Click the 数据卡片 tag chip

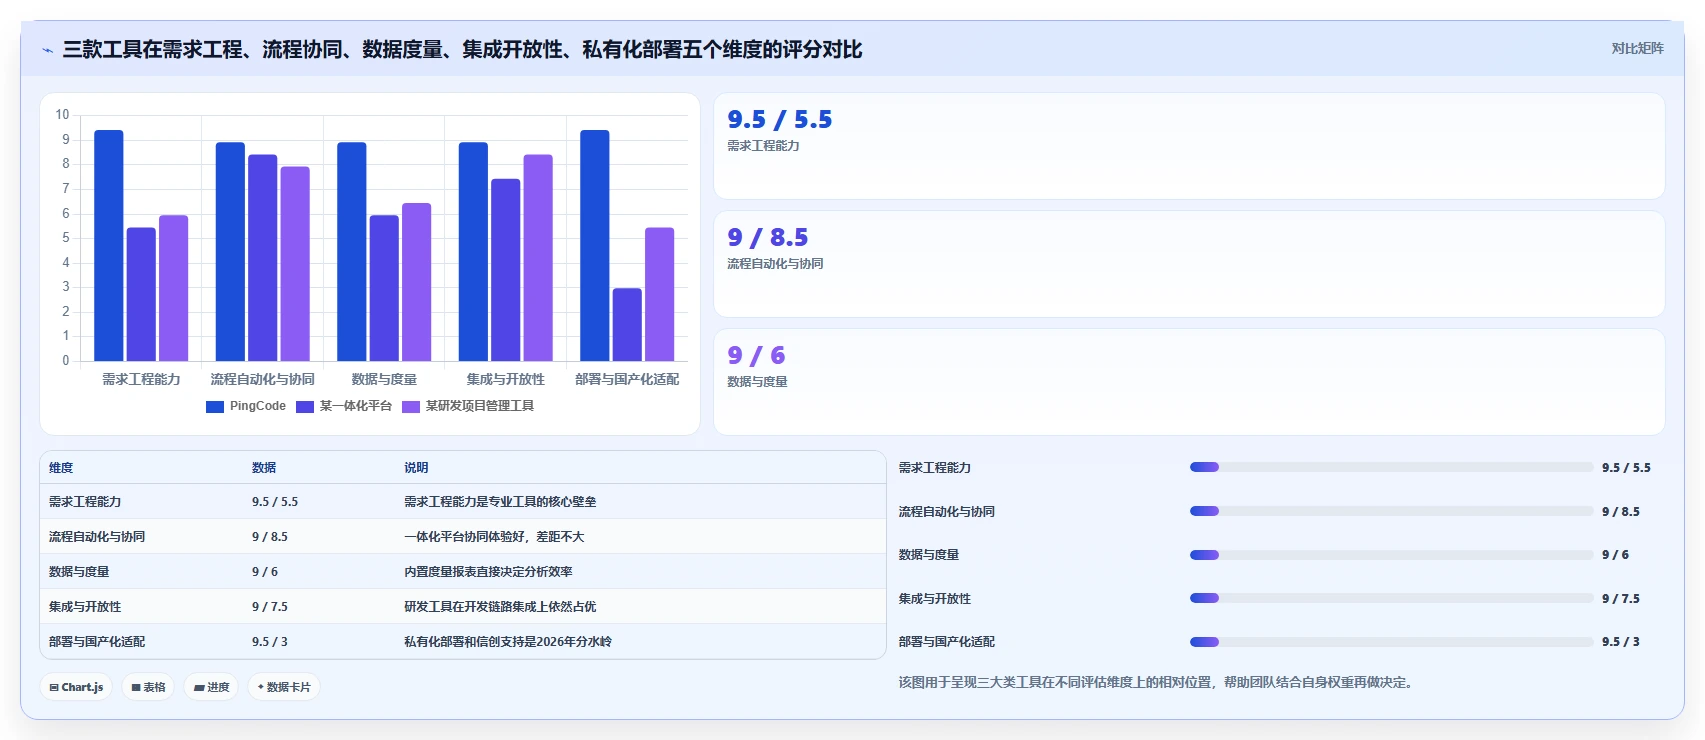(284, 687)
